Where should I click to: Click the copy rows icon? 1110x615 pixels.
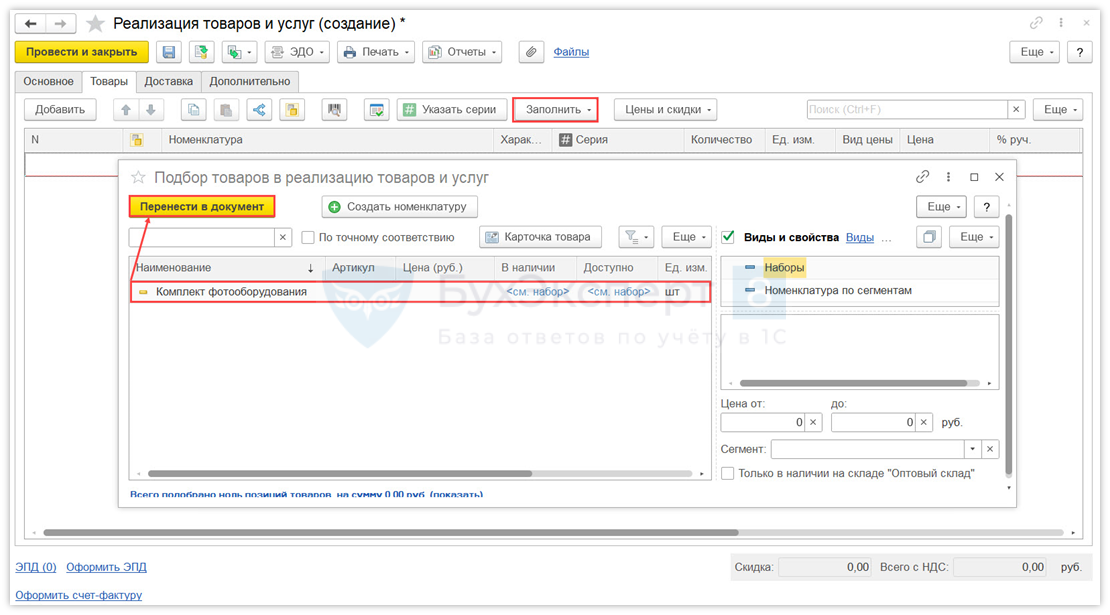(193, 110)
